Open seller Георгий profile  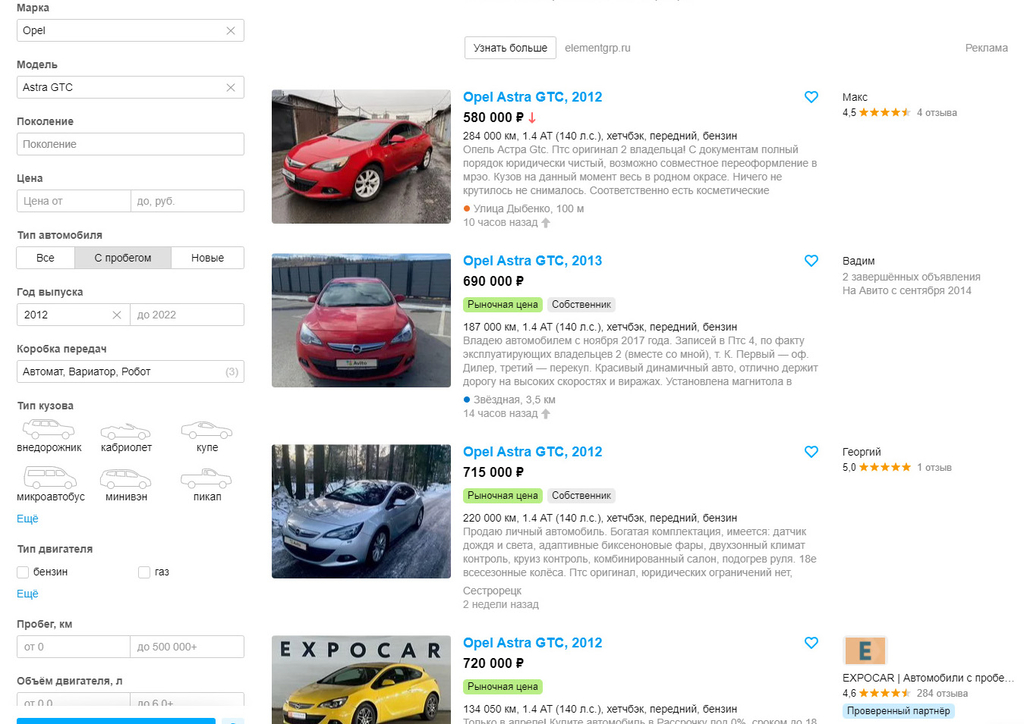[x=861, y=452]
